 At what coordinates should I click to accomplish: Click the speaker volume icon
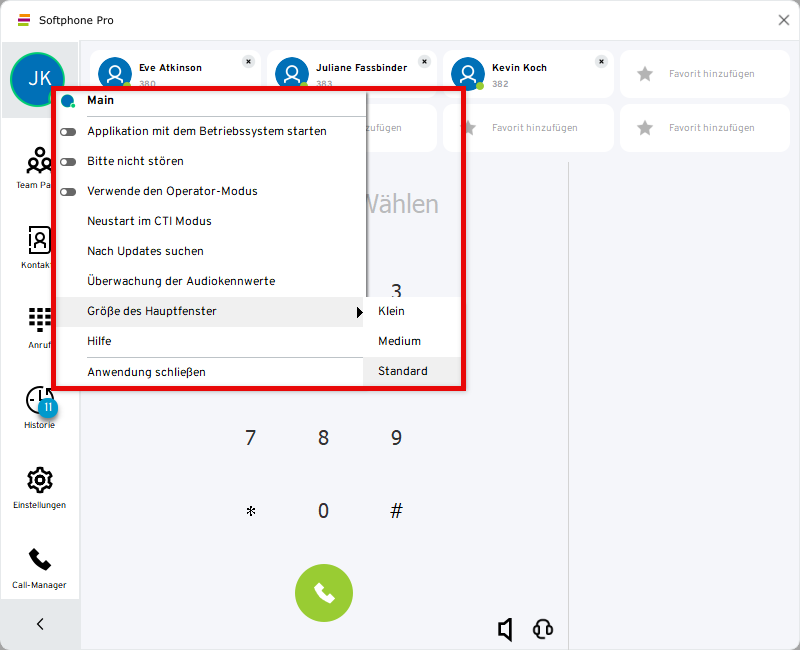[x=505, y=629]
